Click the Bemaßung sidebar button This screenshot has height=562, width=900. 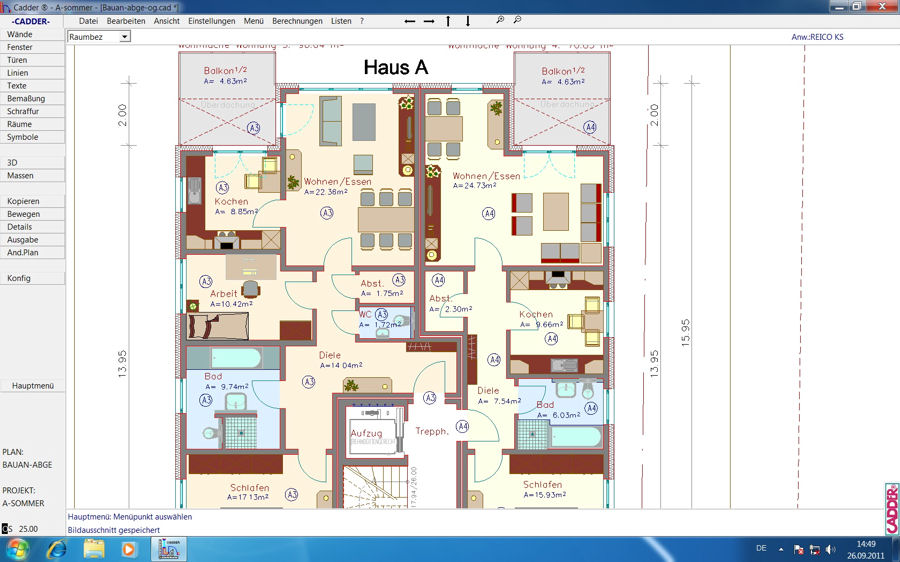pos(32,99)
